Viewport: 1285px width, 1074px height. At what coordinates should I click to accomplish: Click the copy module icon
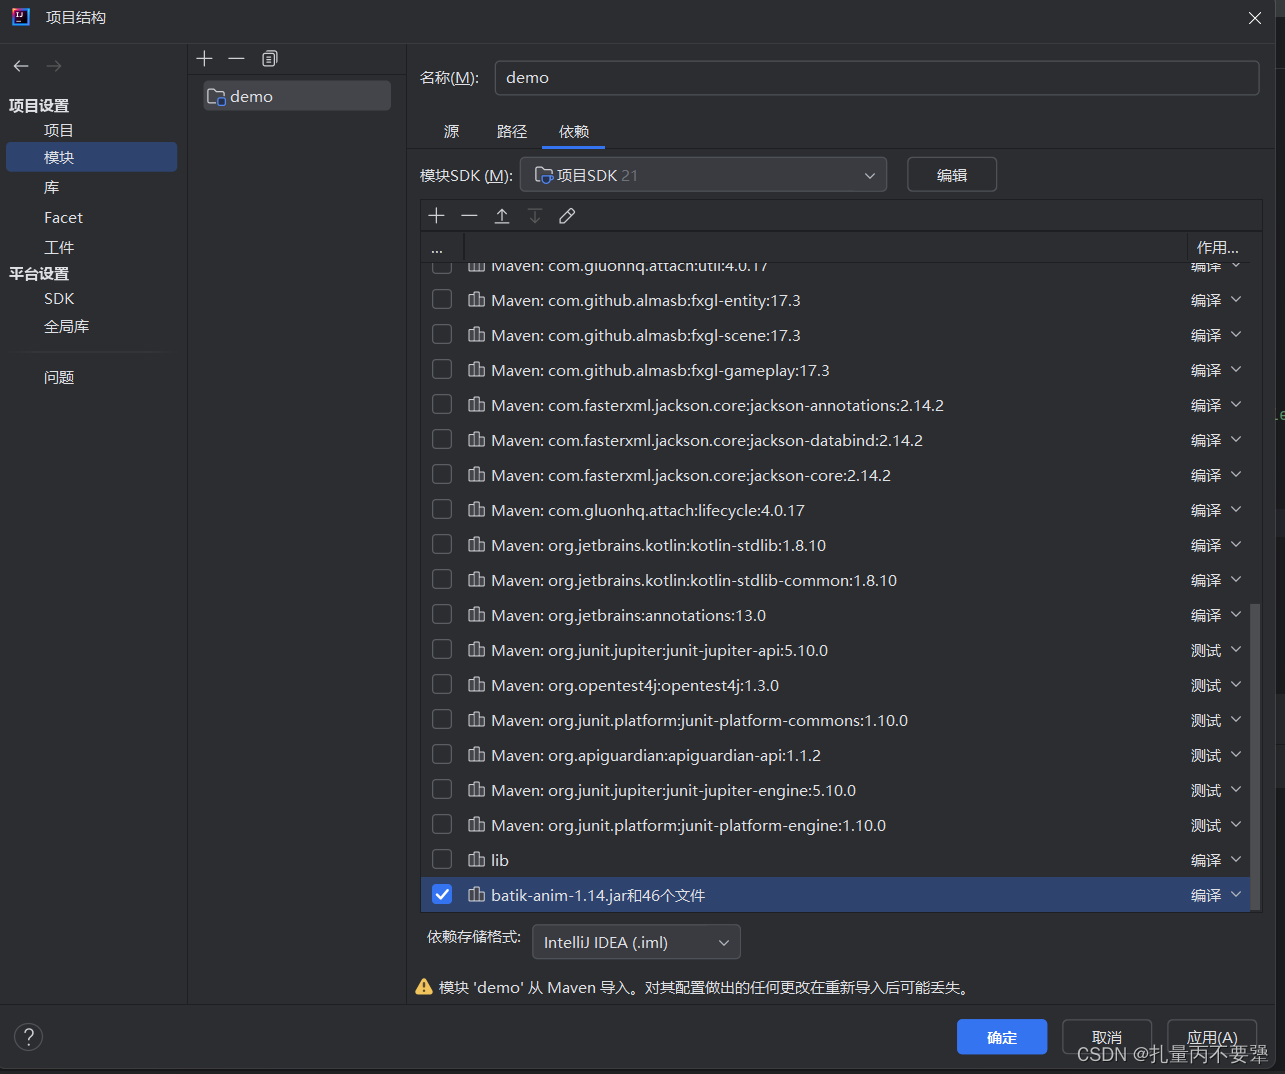(269, 59)
